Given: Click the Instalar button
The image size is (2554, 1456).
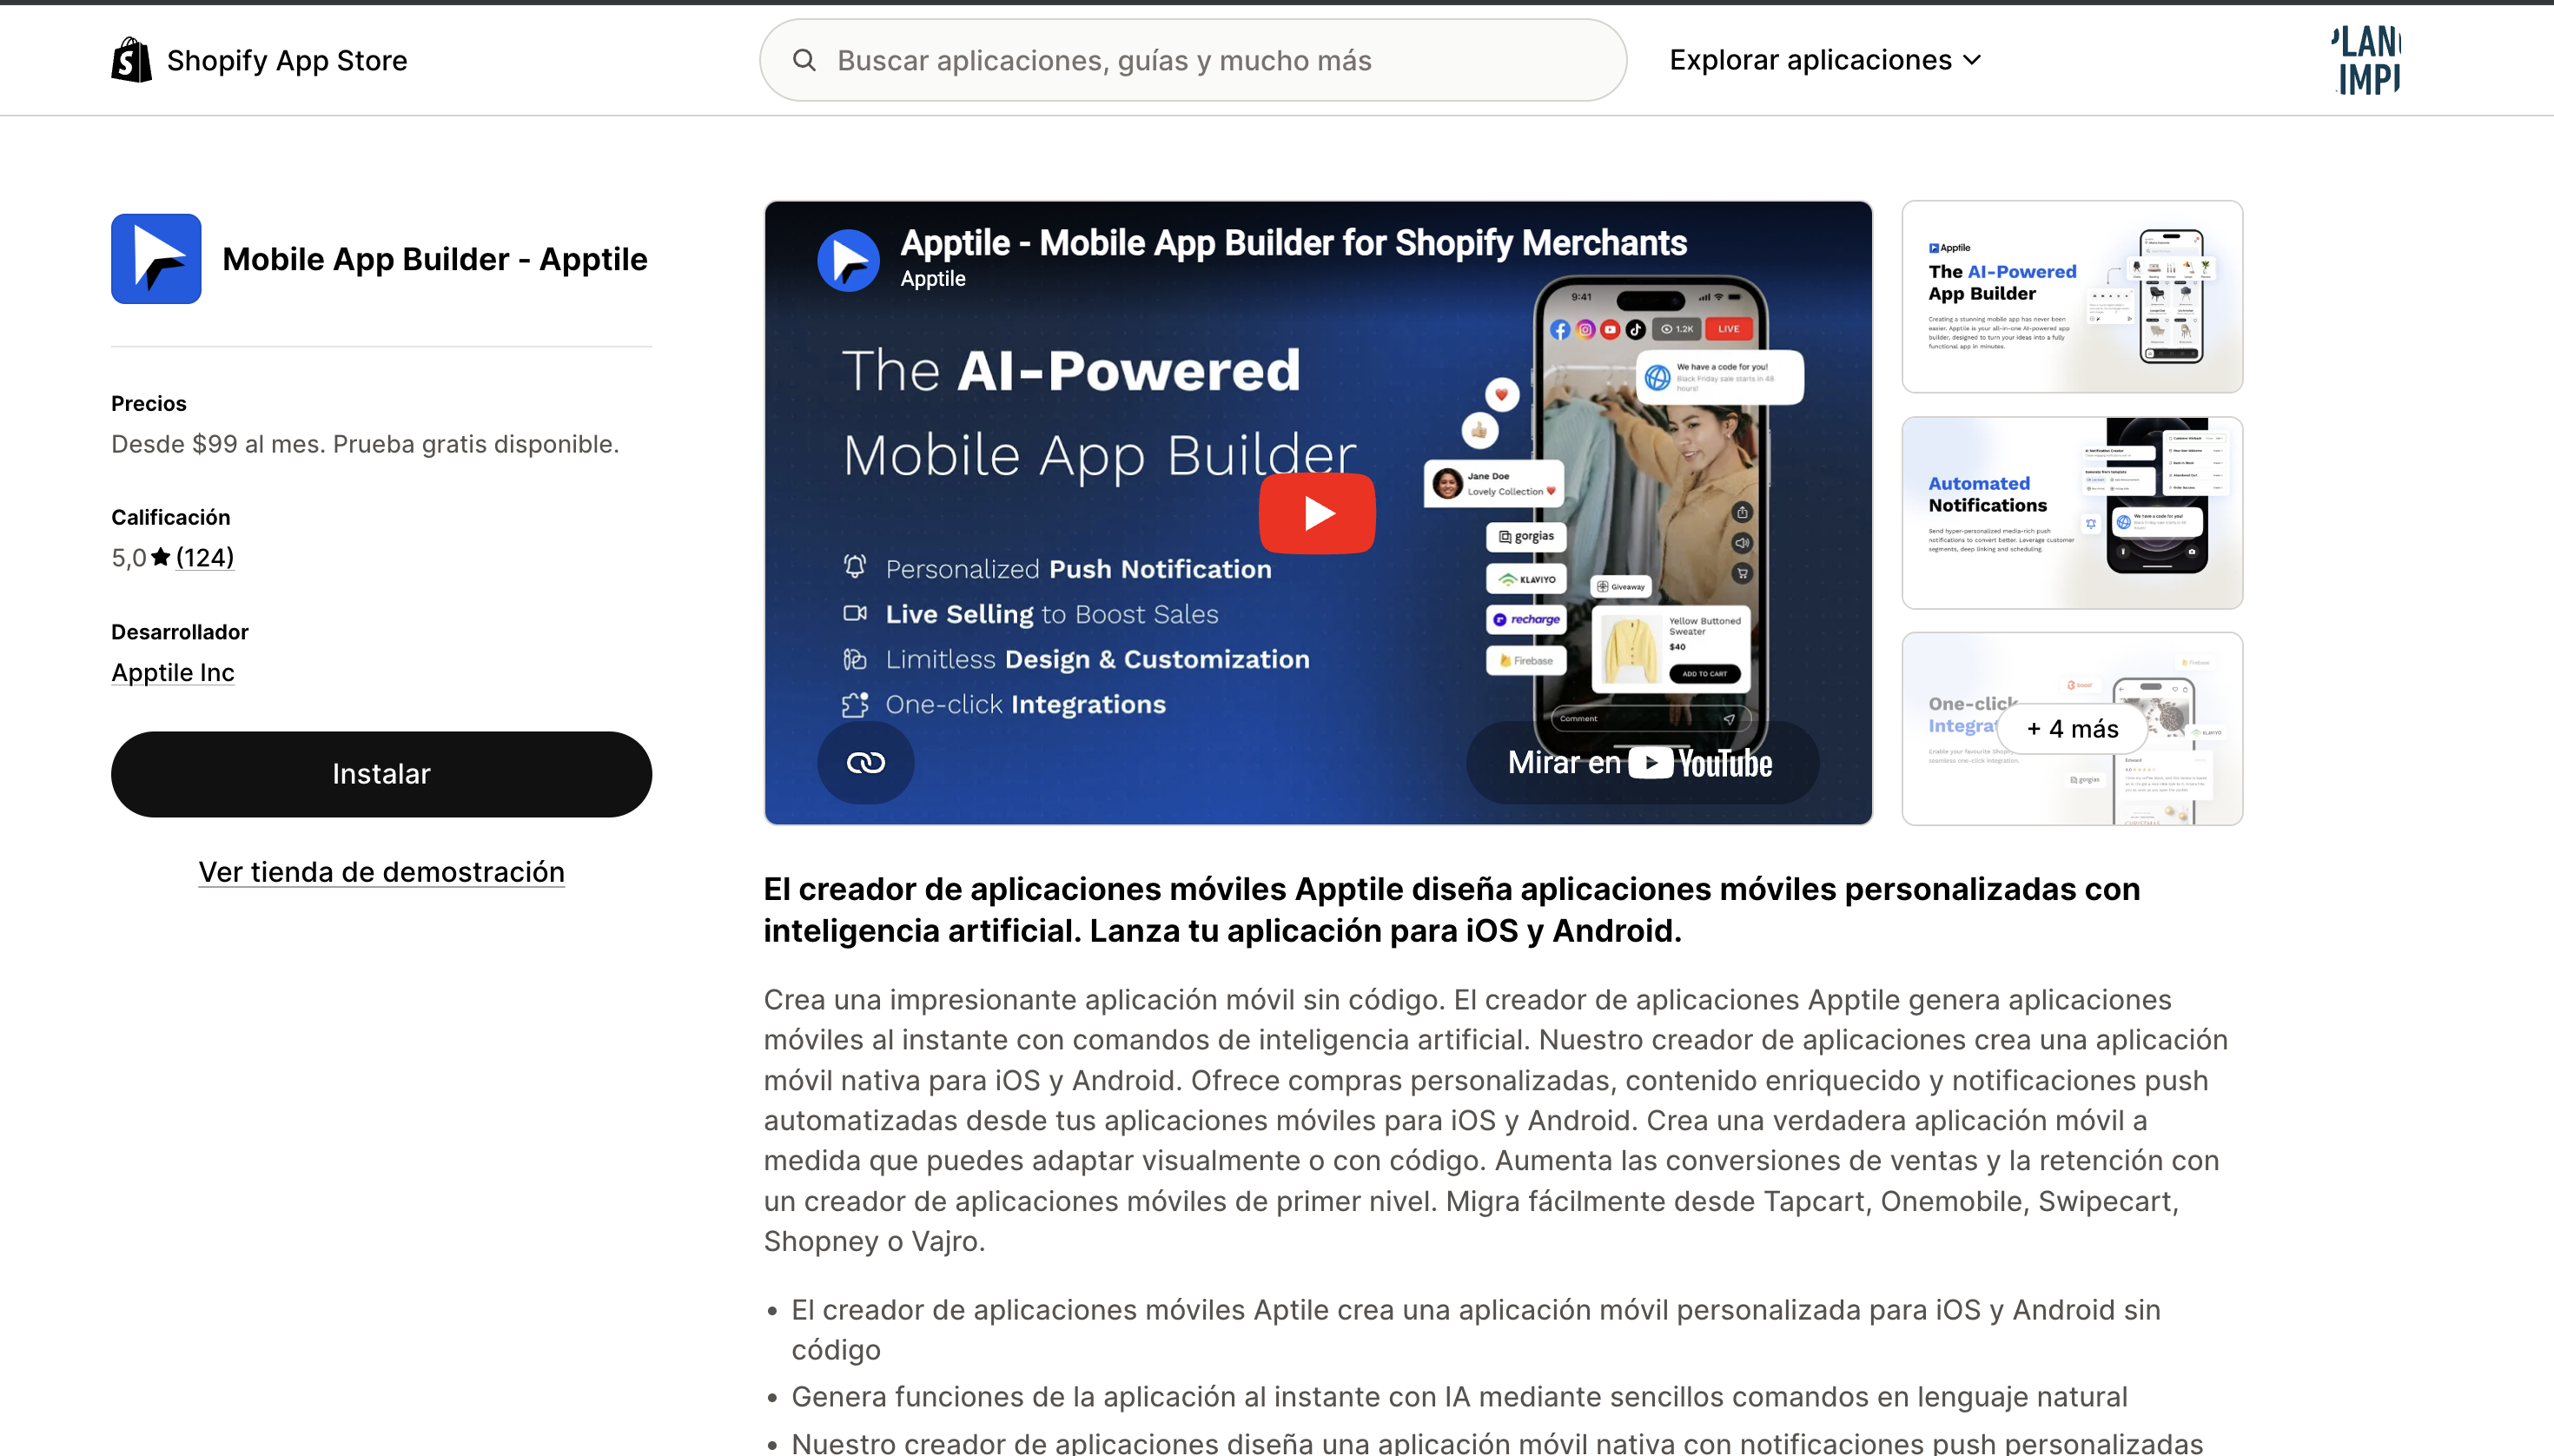Looking at the screenshot, I should 381,774.
